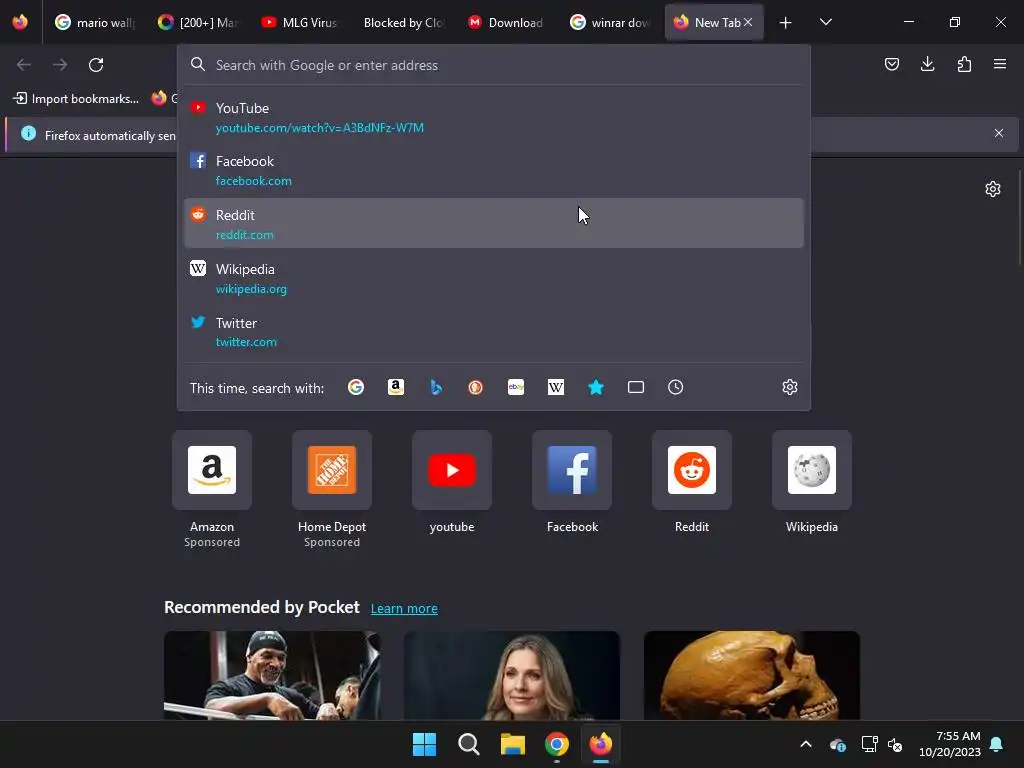Close the New Tab tab

pyautogui.click(x=748, y=22)
